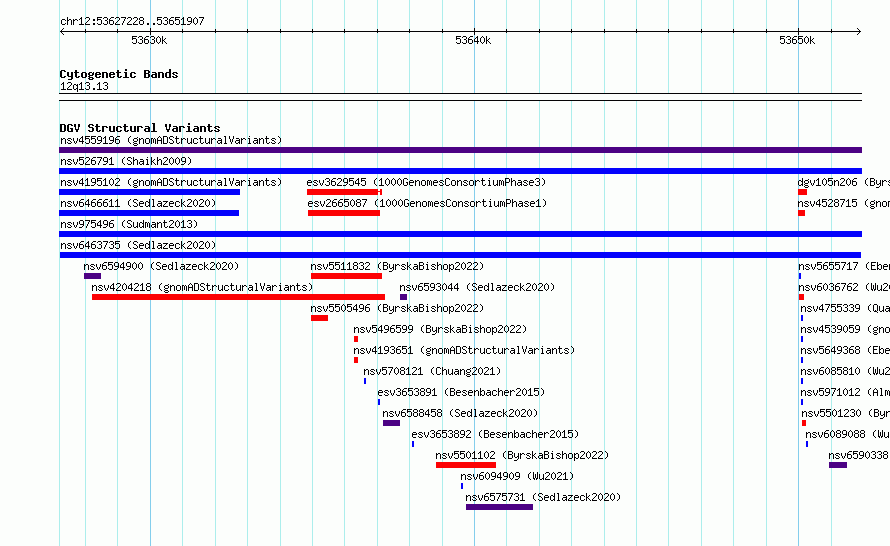Select the nsv6463735 Sedlazeck2020 label
Viewport: 890px width, 546px height.
138,245
